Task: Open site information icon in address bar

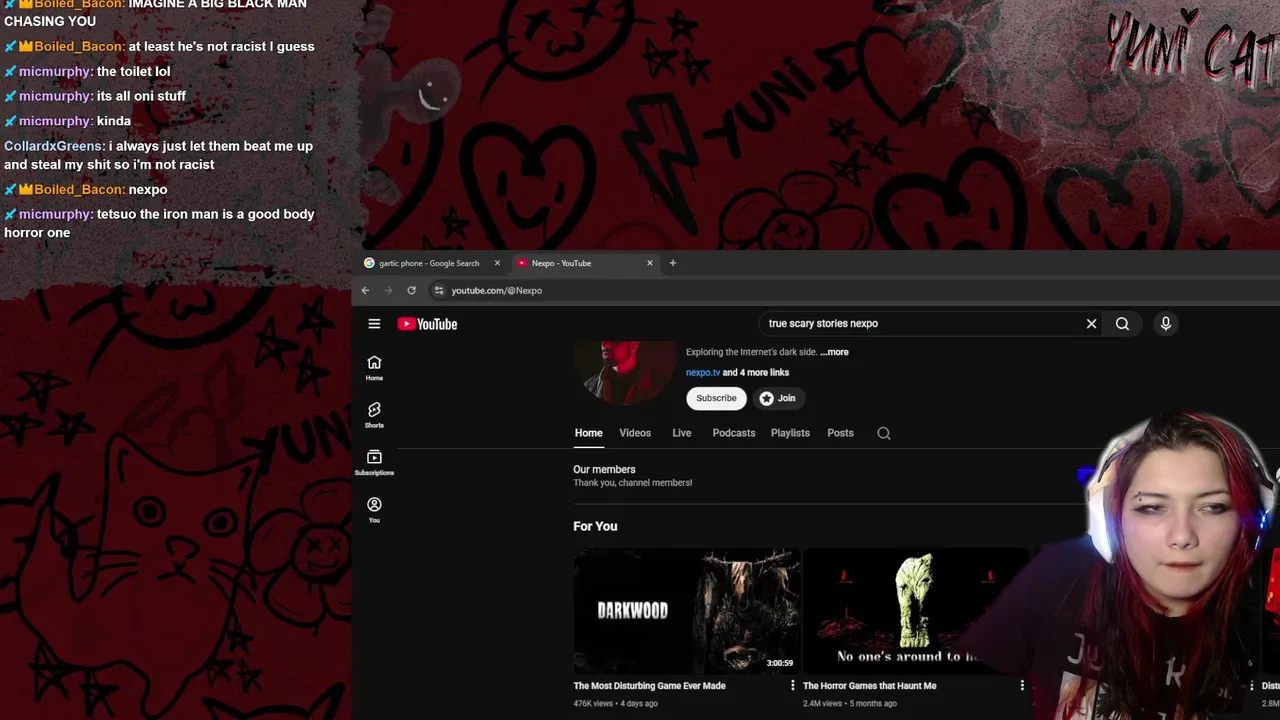Action: (438, 290)
